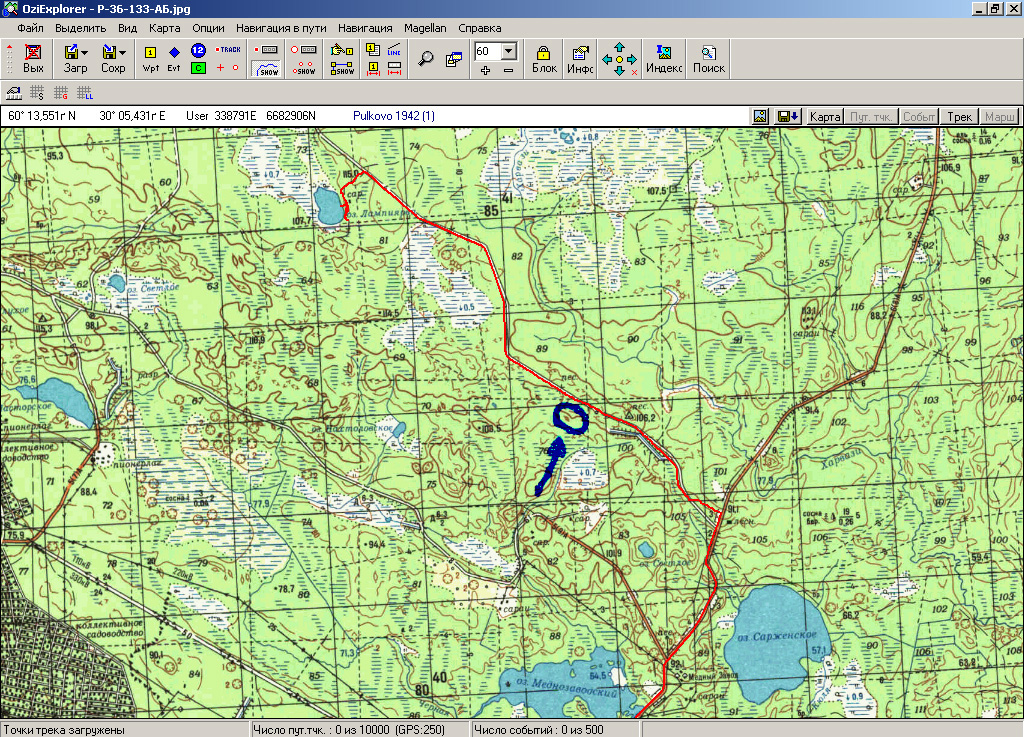Open the zoom level 60 dropdown
Image resolution: width=1024 pixels, height=737 pixels.
(x=508, y=51)
